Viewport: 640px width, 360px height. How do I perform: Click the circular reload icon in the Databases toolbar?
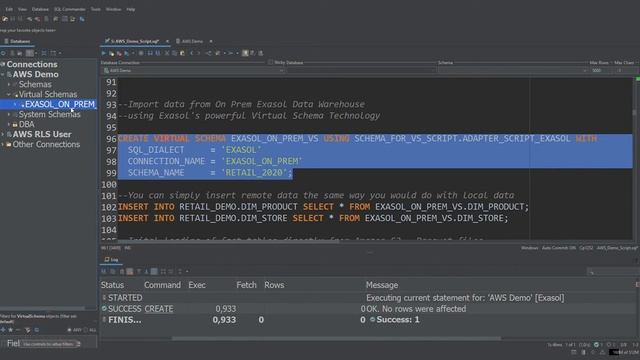(x=3, y=53)
